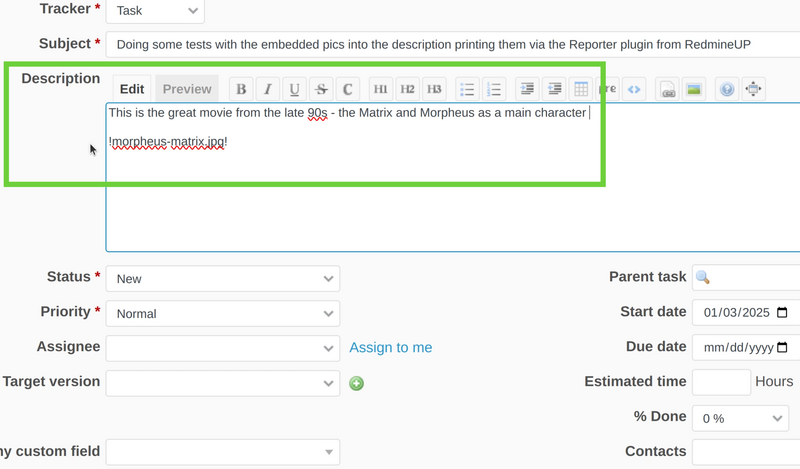Insert a table in the description
Screen dimensions: 800x469
(581, 89)
